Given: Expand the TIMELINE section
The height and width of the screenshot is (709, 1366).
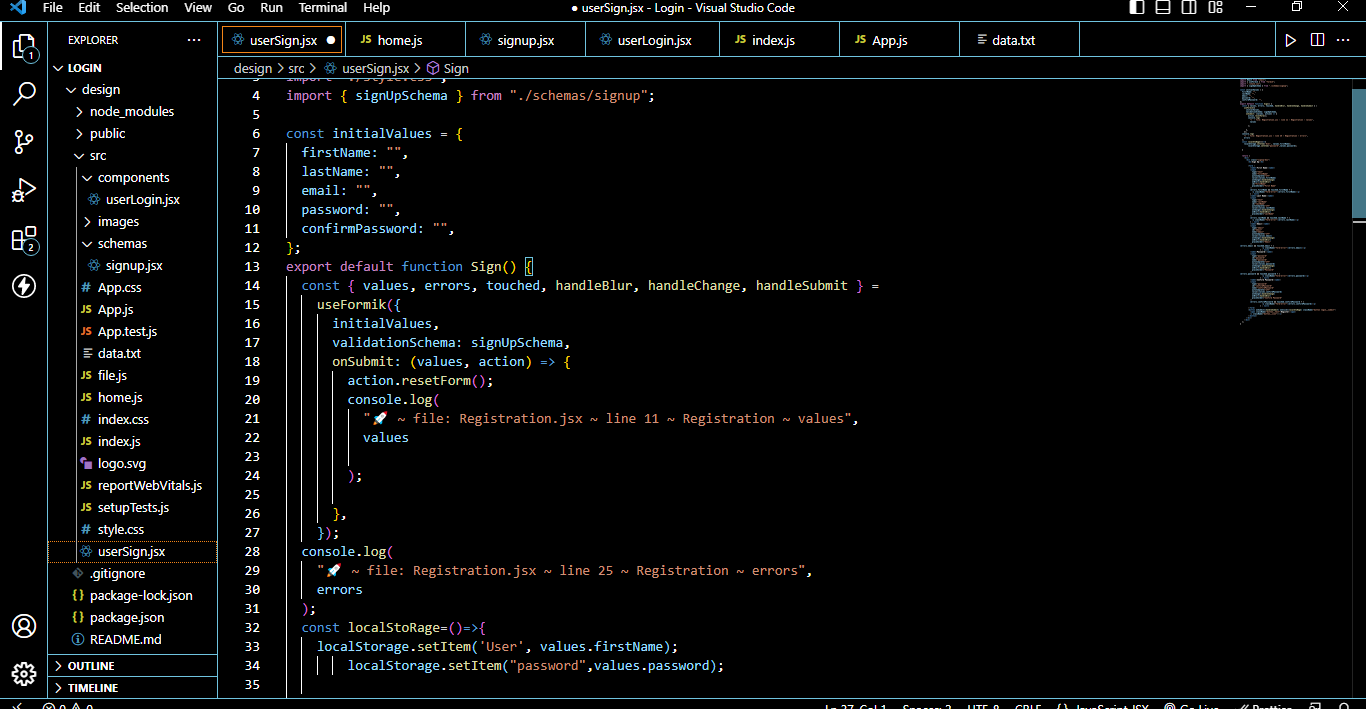Looking at the screenshot, I should [x=133, y=688].
